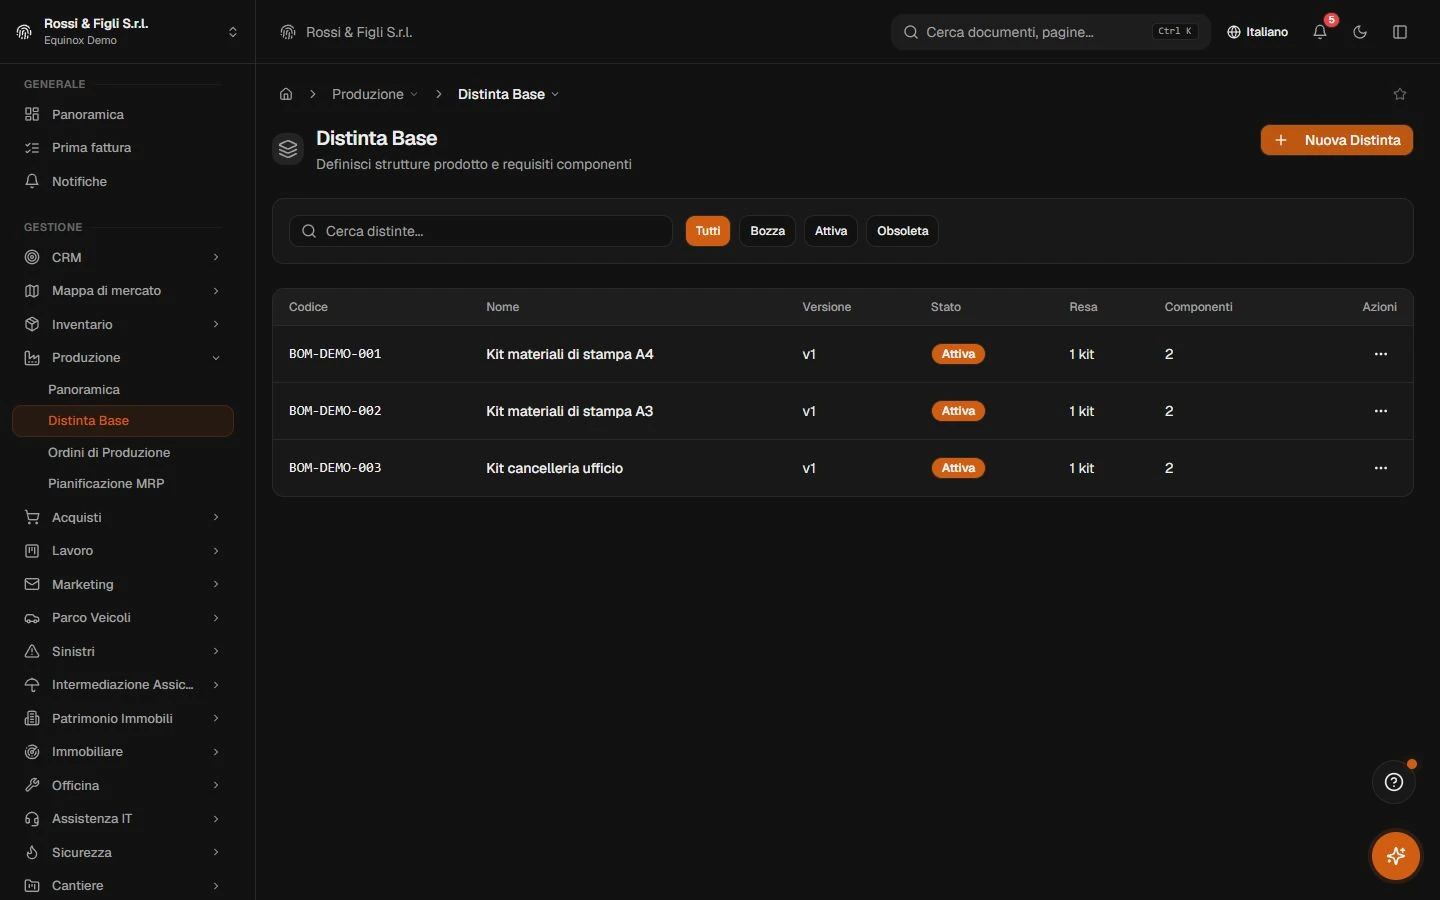Sort by the Codice column header
Image resolution: width=1440 pixels, height=900 pixels.
[x=308, y=307]
